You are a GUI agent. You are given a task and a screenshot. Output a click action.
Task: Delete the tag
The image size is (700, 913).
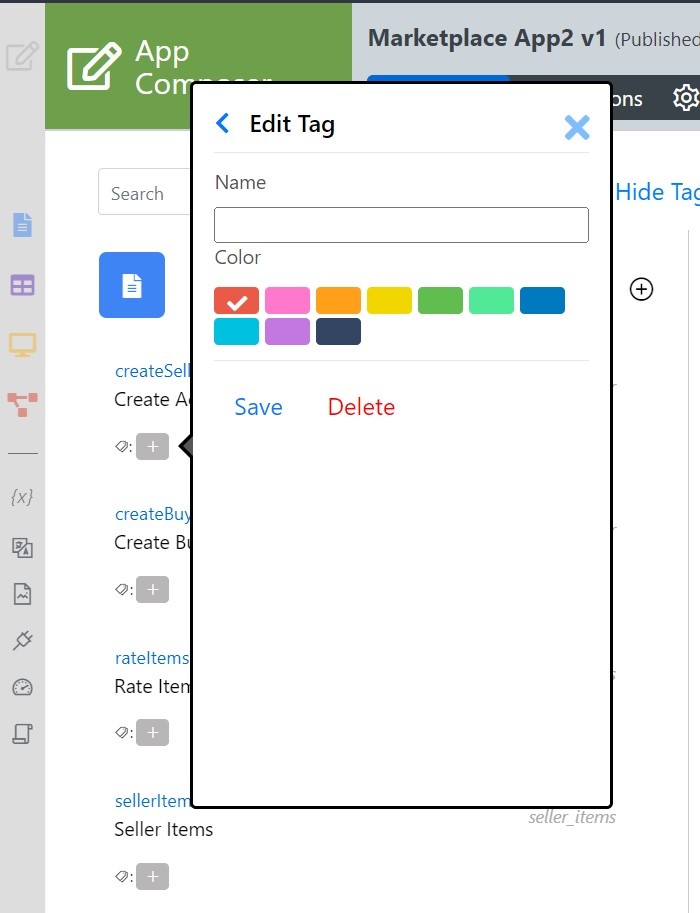(361, 407)
